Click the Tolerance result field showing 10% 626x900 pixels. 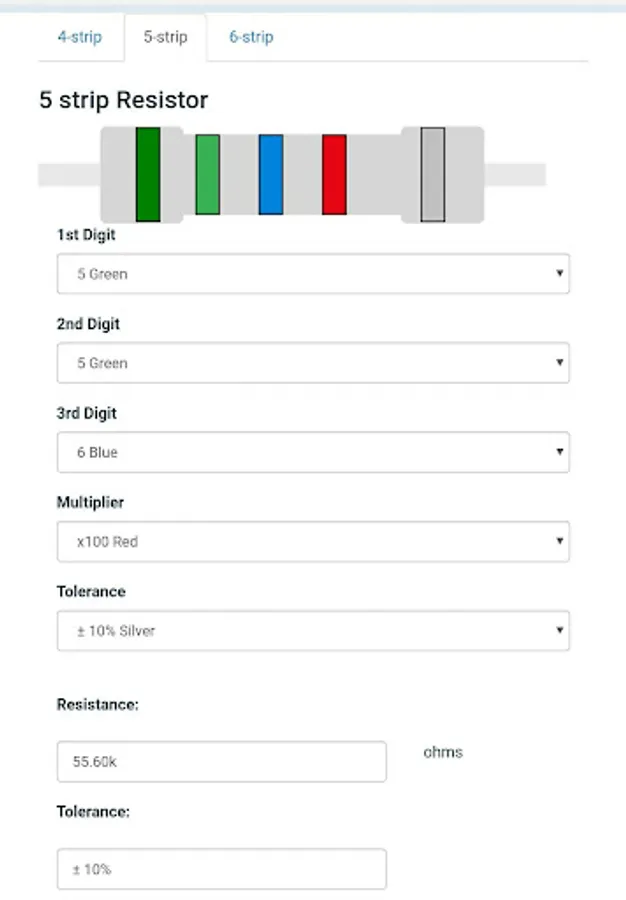point(221,868)
